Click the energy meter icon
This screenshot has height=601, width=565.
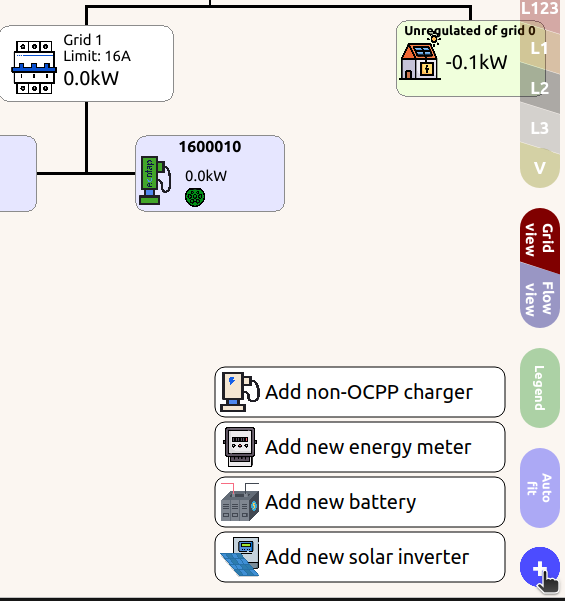[240, 447]
